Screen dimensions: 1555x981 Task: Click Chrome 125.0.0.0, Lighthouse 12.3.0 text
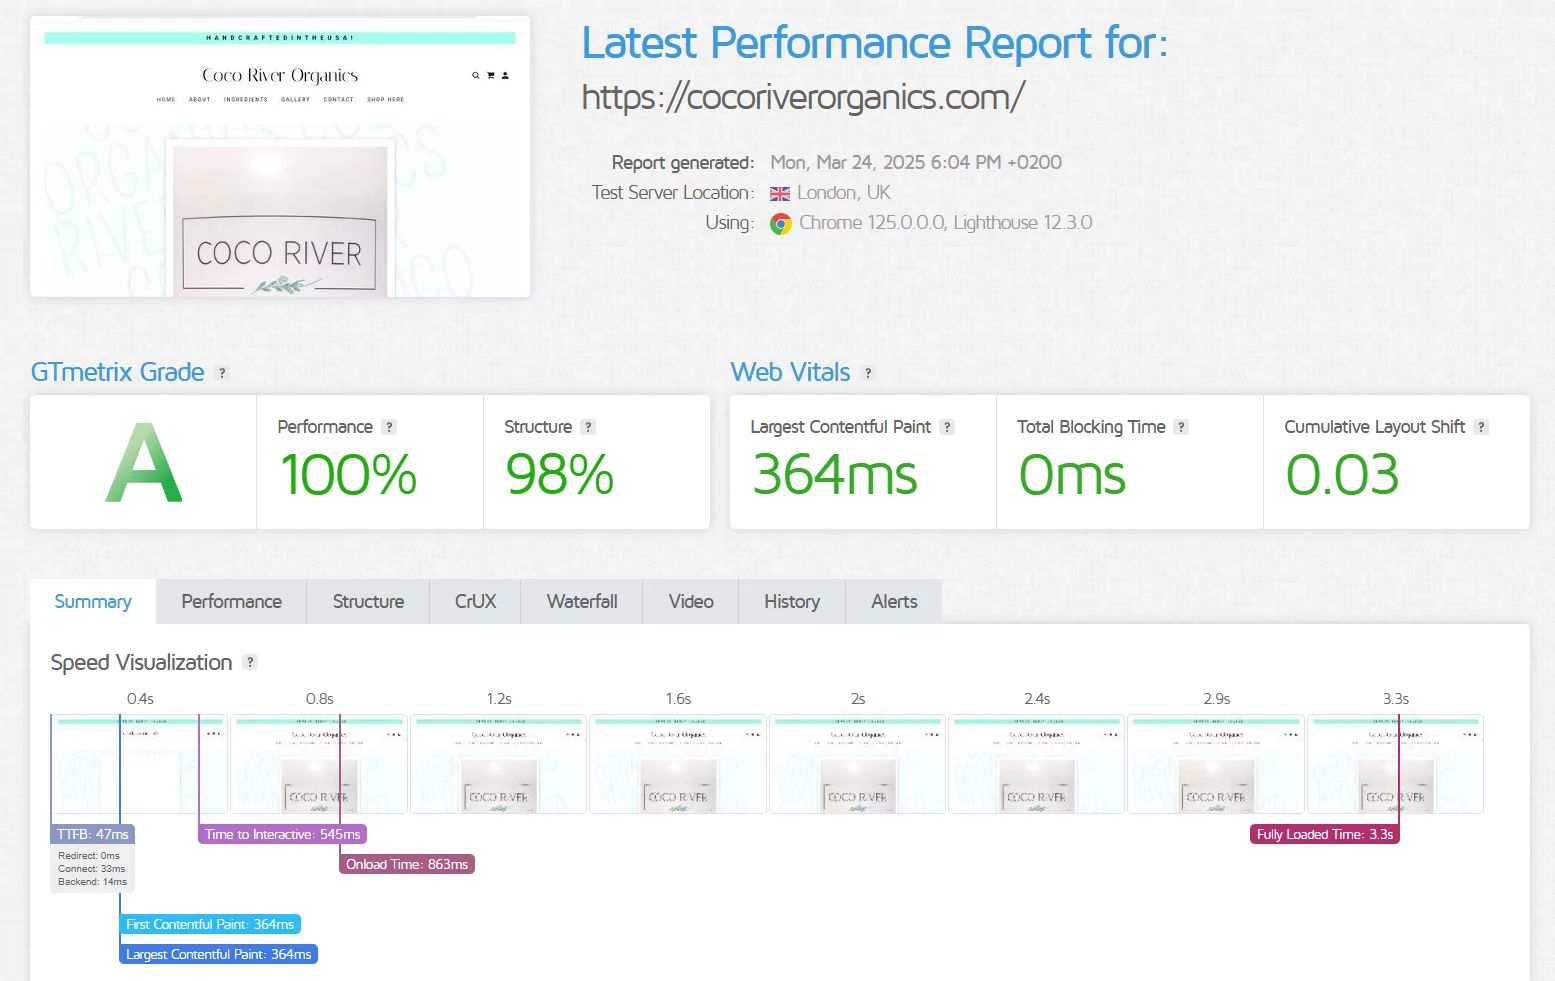[x=946, y=222]
